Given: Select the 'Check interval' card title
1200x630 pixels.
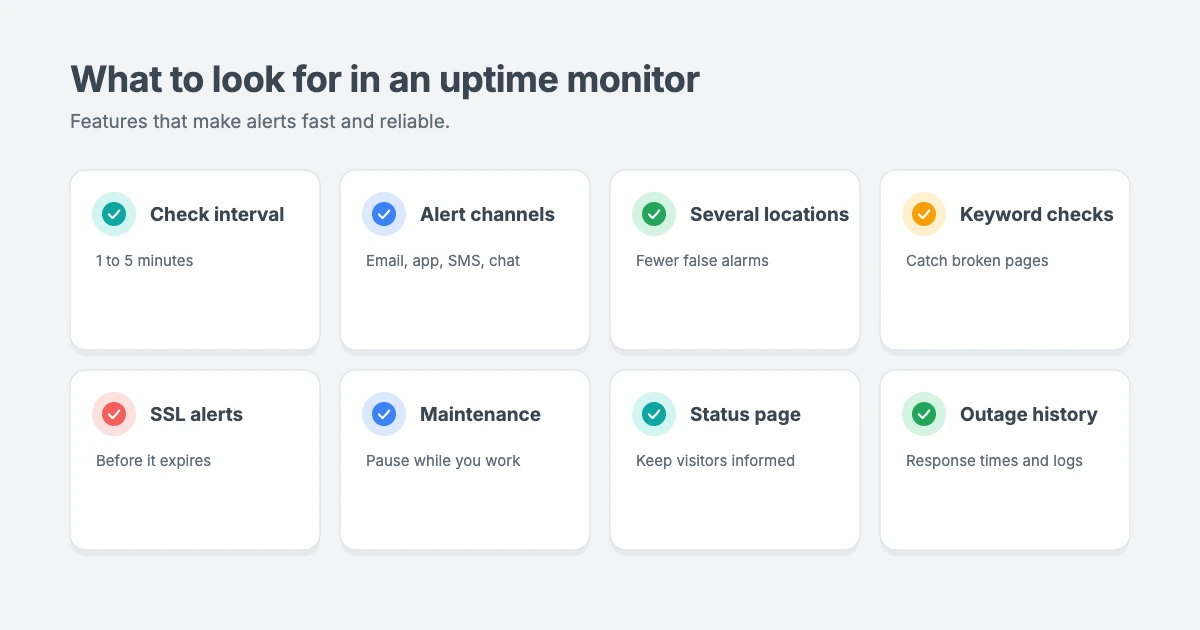Looking at the screenshot, I should click(217, 214).
